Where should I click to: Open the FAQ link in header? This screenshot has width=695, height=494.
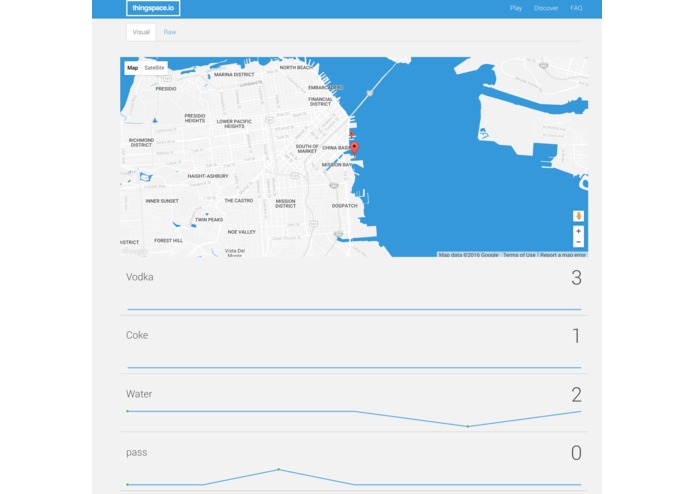(576, 8)
